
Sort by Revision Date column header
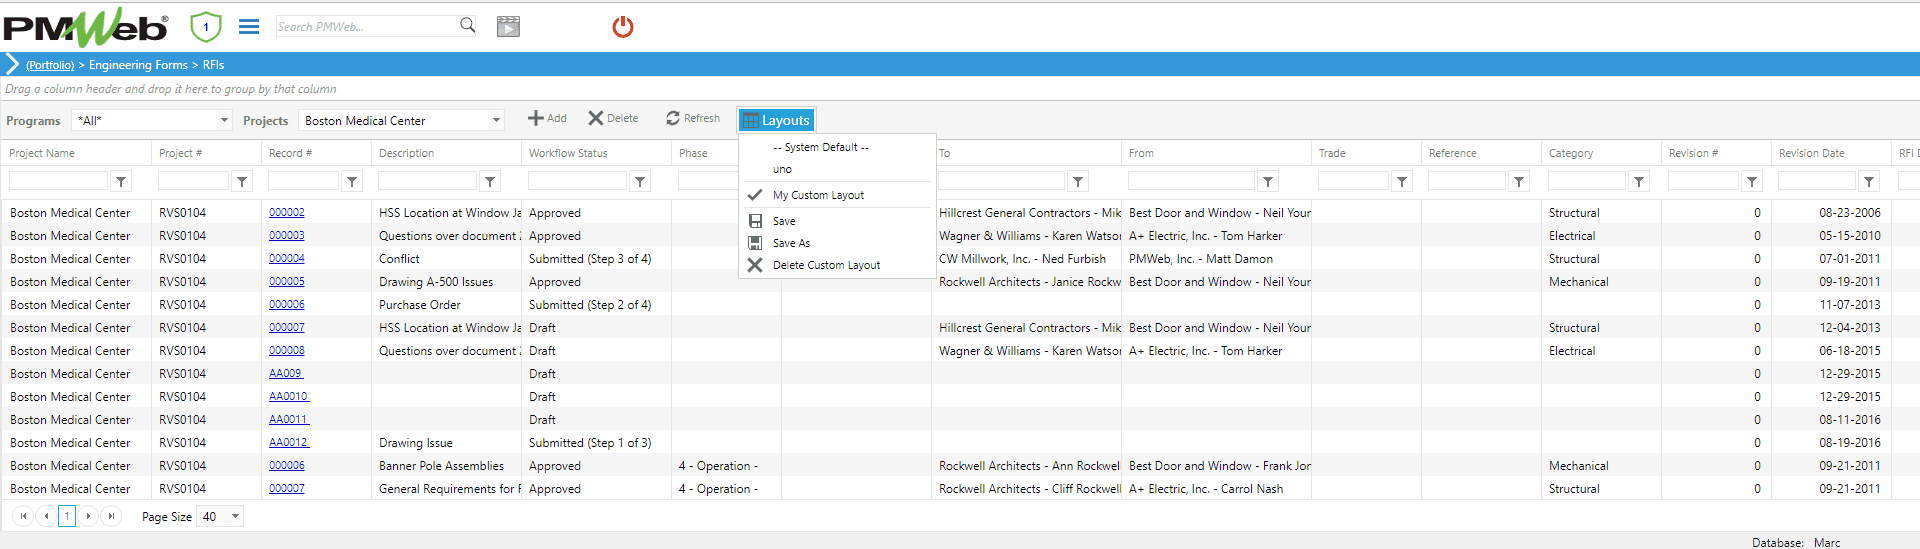click(x=1811, y=153)
